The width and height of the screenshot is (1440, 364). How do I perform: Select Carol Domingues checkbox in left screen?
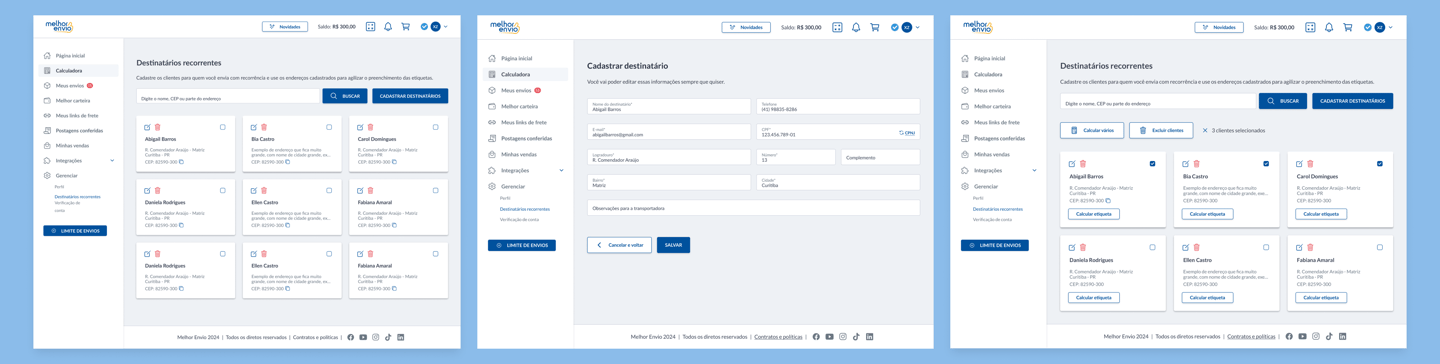pos(436,127)
